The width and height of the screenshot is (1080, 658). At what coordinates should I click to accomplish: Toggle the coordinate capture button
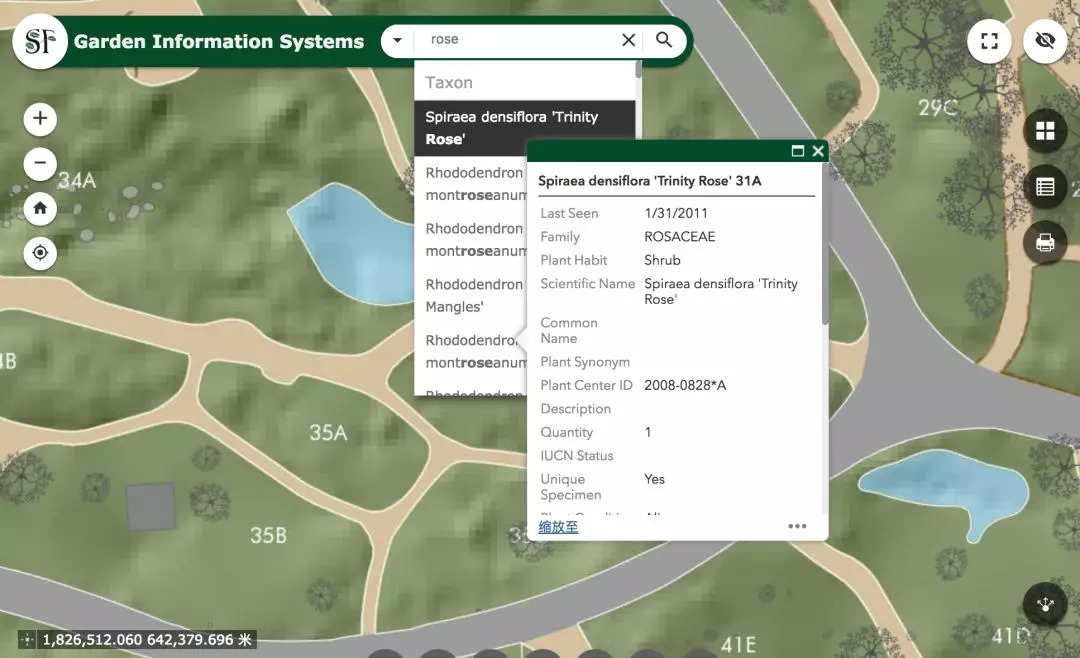(28, 640)
